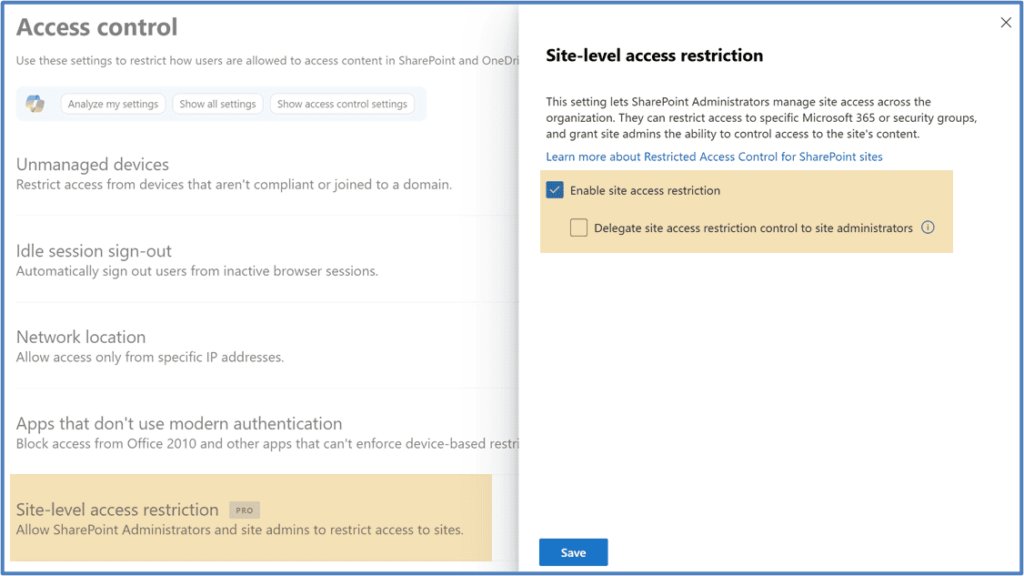Click the info icon next to Delegate option
Viewport: 1024px width, 576px height.
tap(927, 227)
